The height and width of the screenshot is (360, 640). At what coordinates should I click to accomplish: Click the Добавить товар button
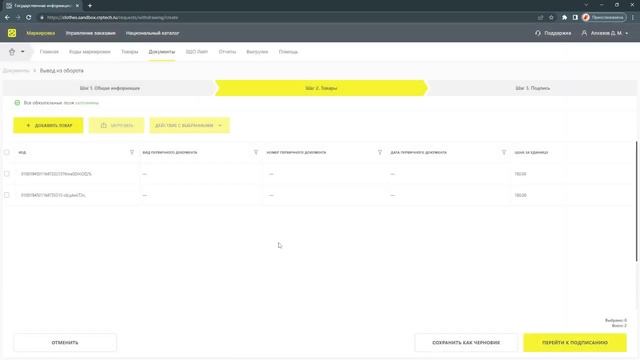48,125
